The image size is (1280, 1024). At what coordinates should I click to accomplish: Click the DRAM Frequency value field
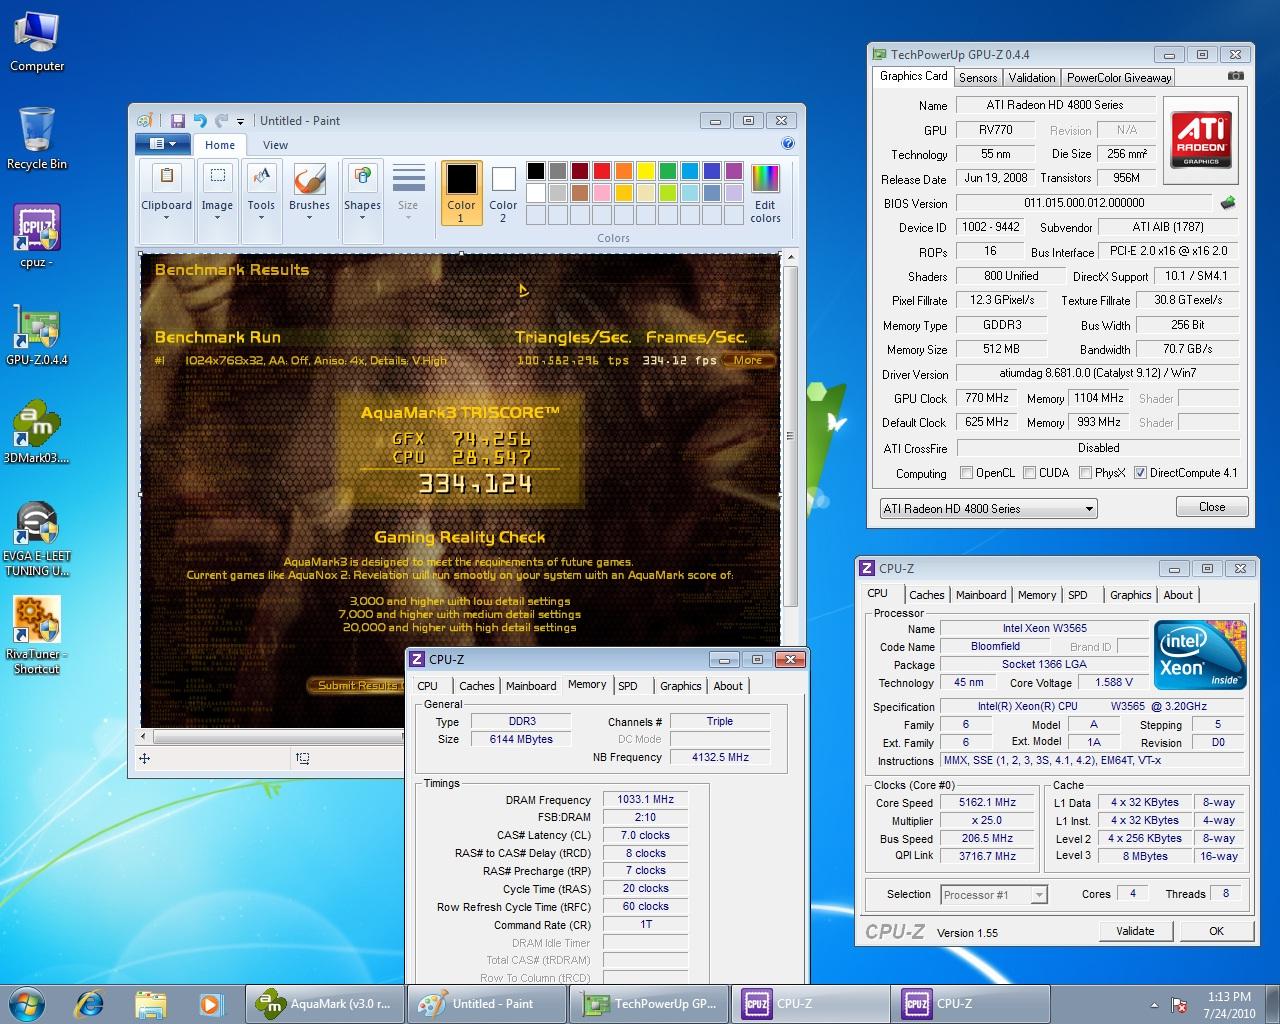pyautogui.click(x=646, y=799)
